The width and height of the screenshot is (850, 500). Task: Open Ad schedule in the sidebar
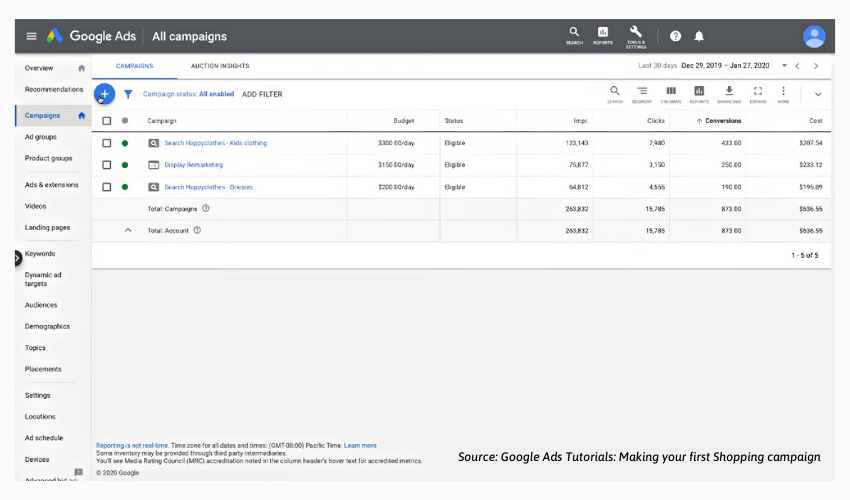[44, 438]
